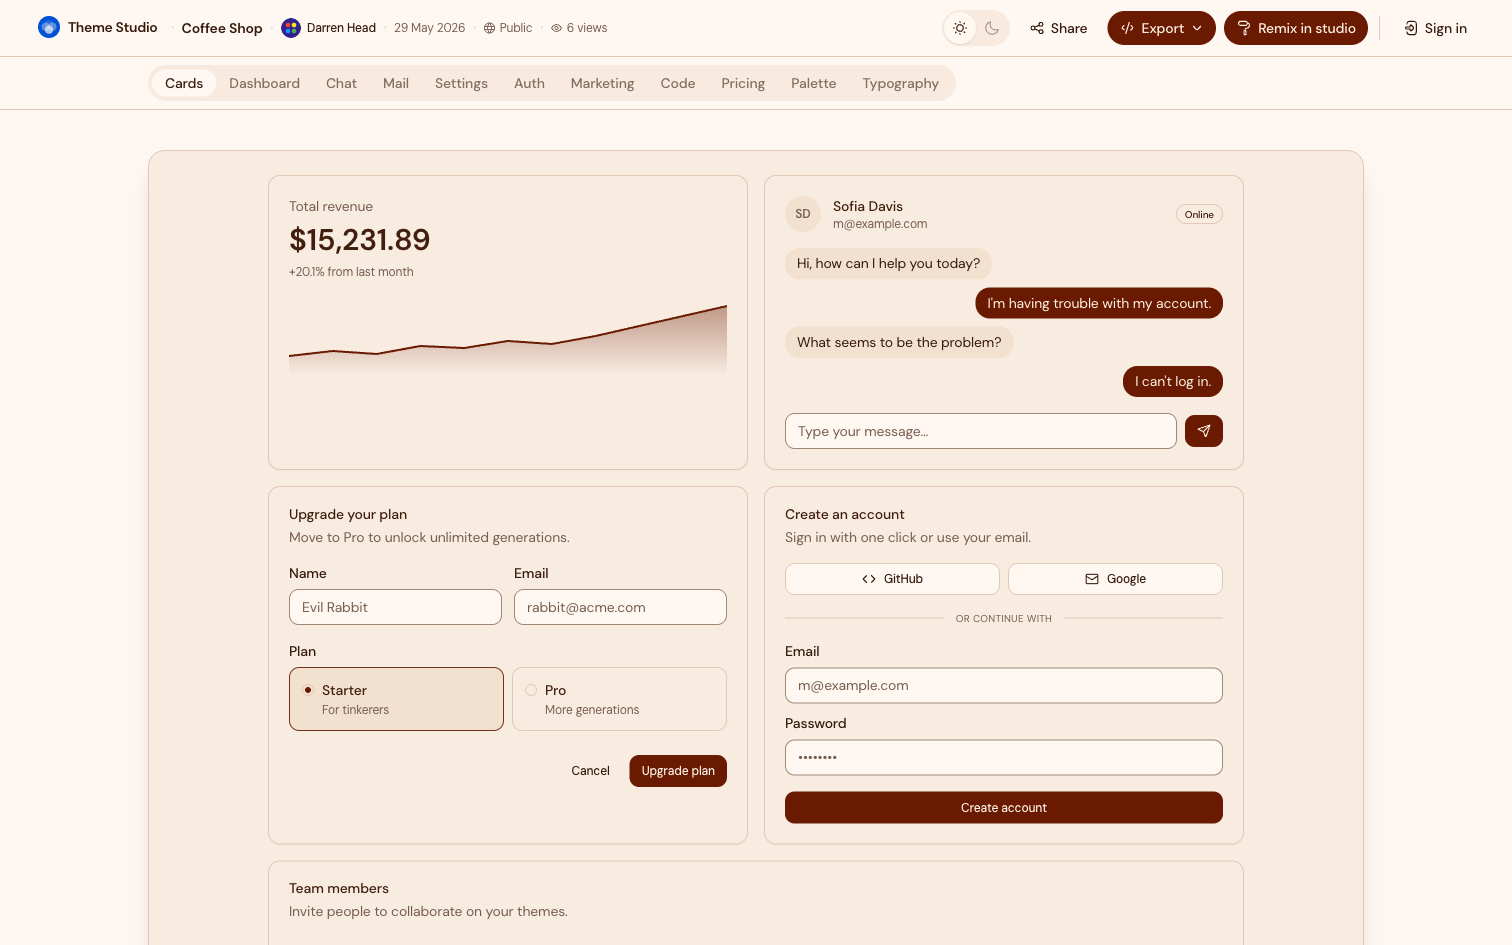
Task: Click the Create account button
Action: pyautogui.click(x=1004, y=808)
